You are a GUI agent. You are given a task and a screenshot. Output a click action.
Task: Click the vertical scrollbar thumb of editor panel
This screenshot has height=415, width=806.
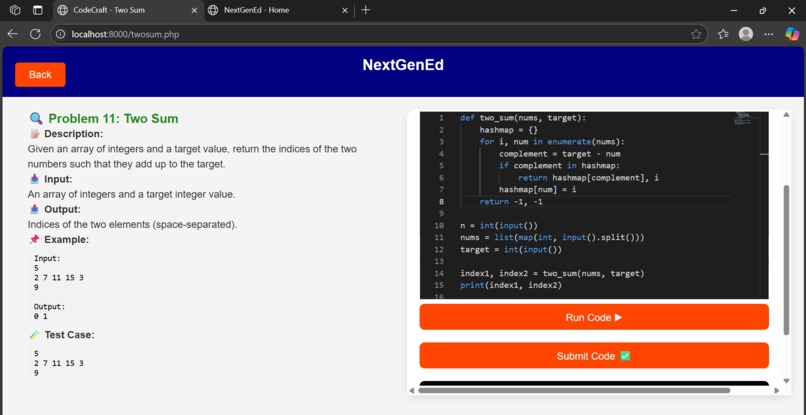click(x=786, y=260)
